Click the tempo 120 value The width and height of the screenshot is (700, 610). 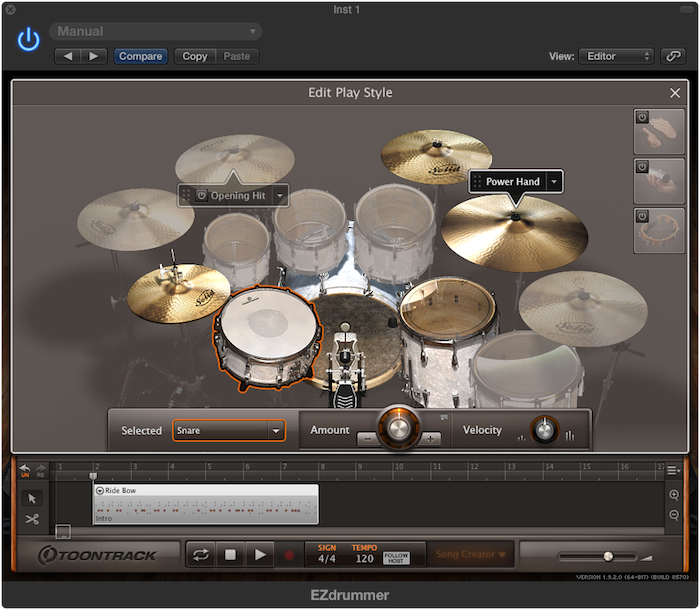click(x=364, y=559)
